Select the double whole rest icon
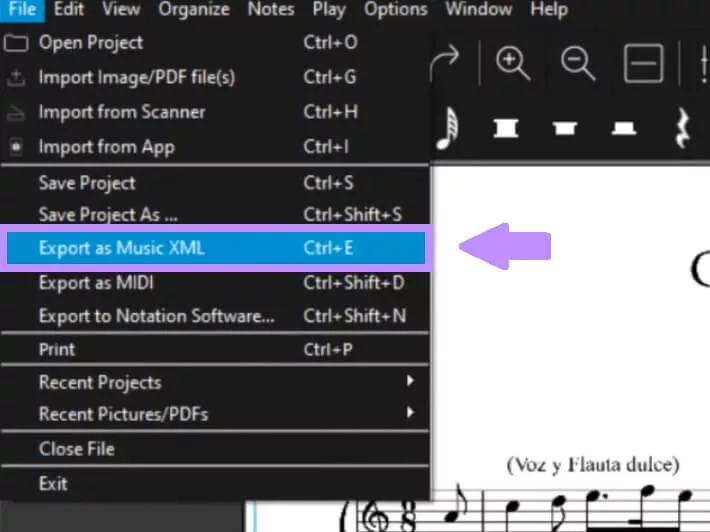Image resolution: width=710 pixels, height=532 pixels. [506, 128]
